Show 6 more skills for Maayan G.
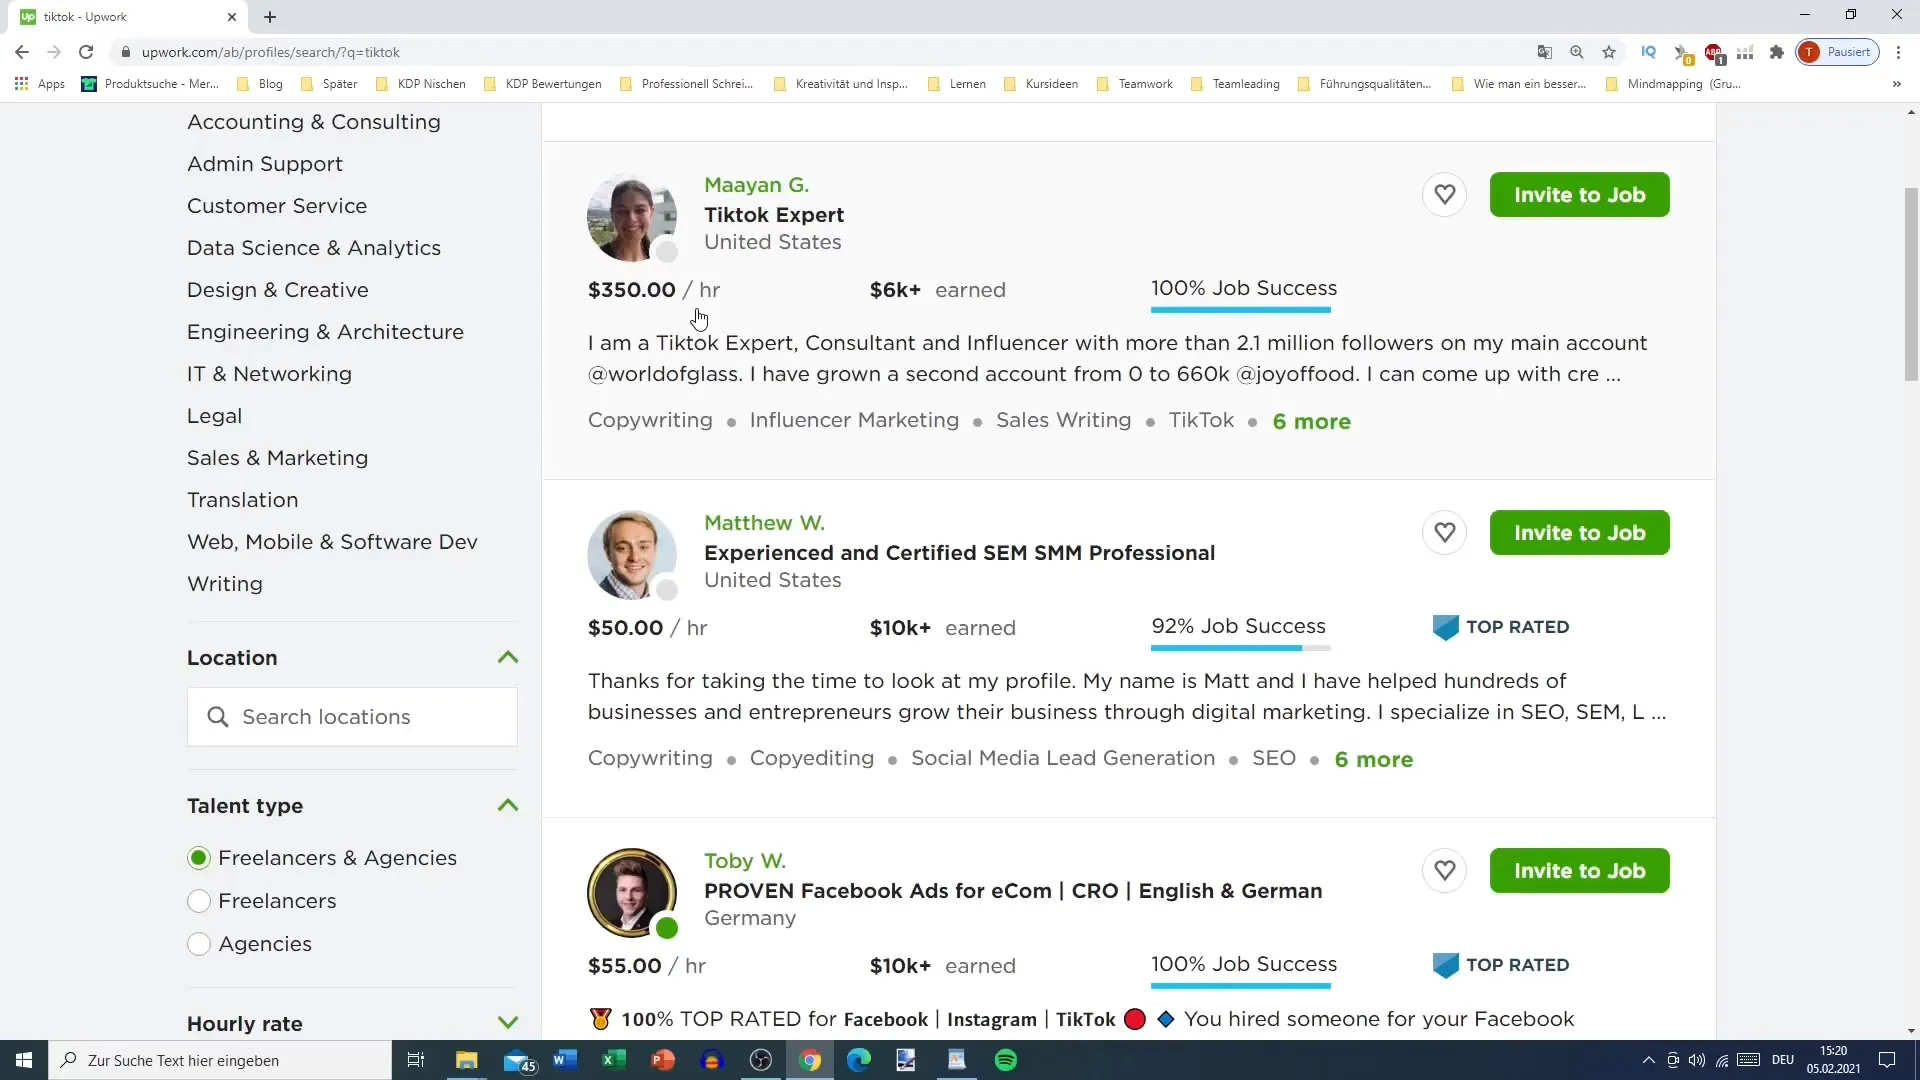1920x1080 pixels. (1311, 421)
